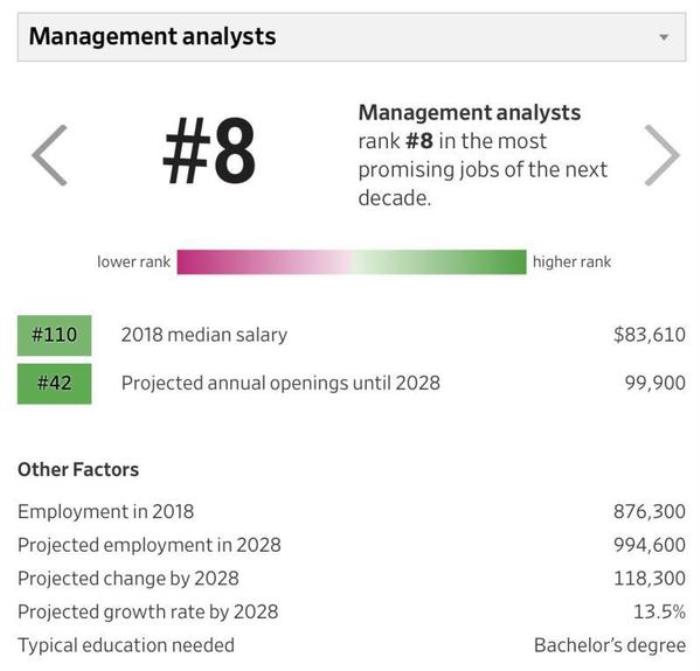Screen dimensions: 700x671
Task: Click "Projected annual openings until 2028" label
Action: coord(280,383)
